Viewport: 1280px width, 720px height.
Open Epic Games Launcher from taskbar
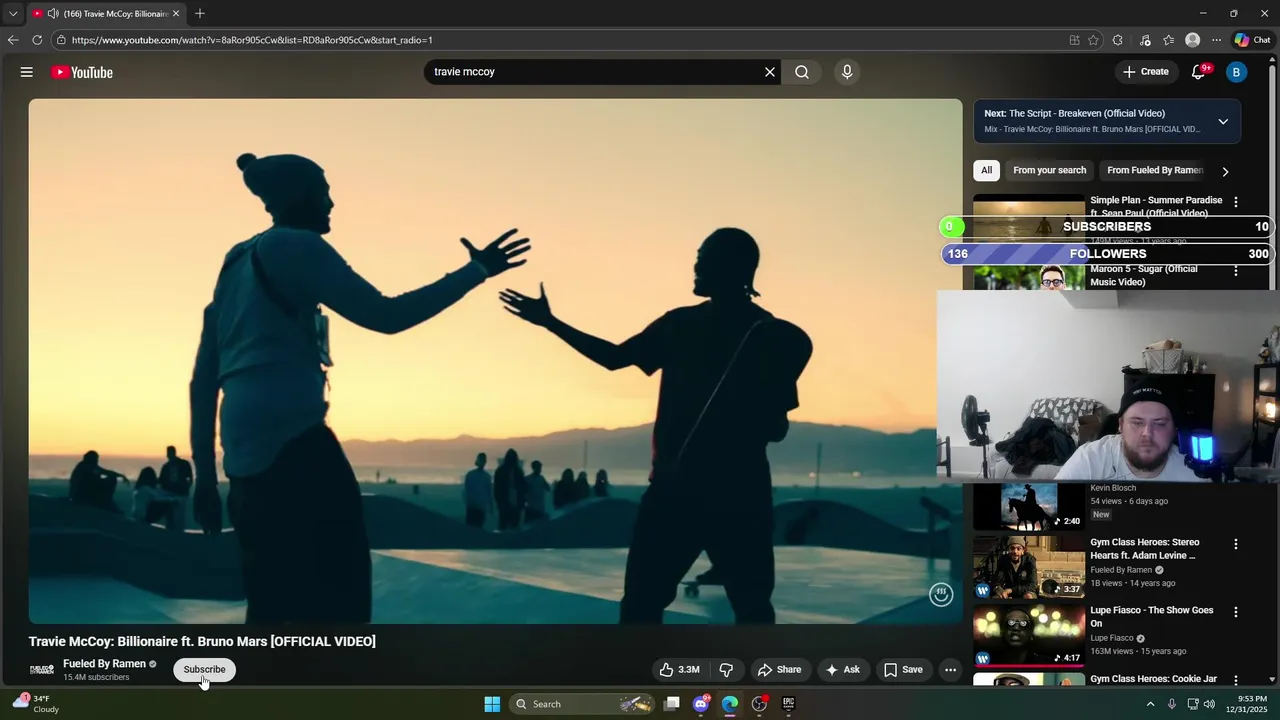coord(788,704)
